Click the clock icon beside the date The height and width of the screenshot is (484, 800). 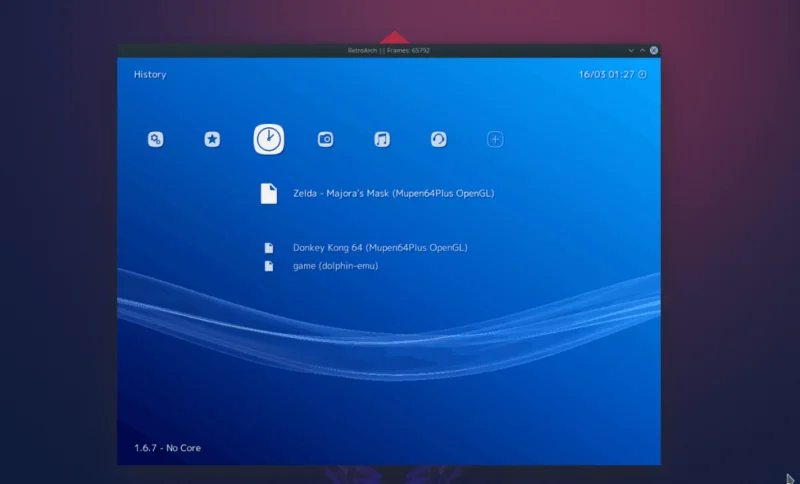tap(642, 74)
